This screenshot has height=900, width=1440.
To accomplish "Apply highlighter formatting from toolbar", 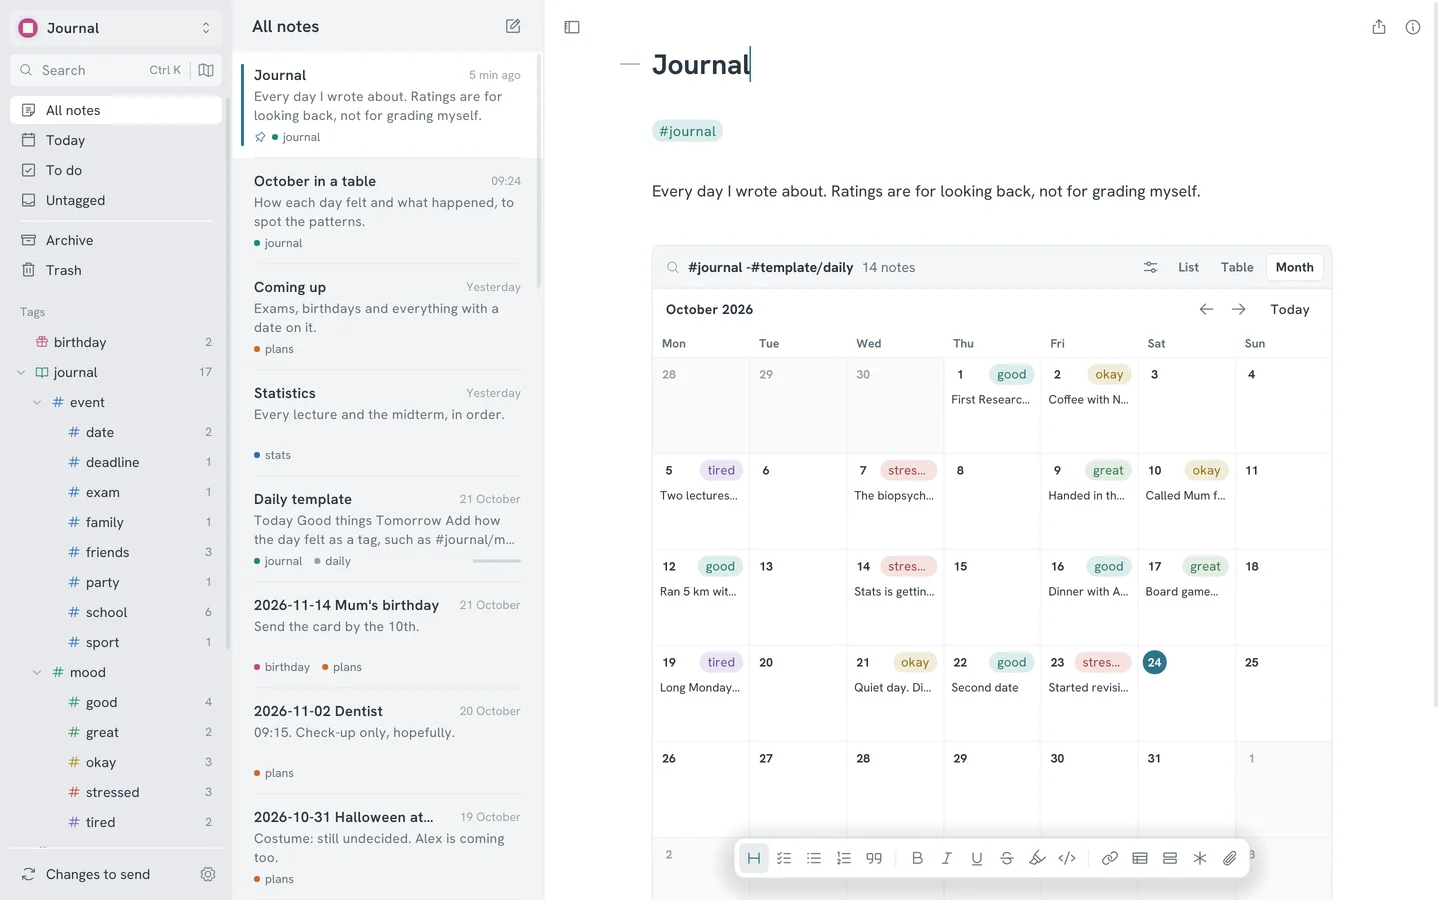I will point(1037,858).
